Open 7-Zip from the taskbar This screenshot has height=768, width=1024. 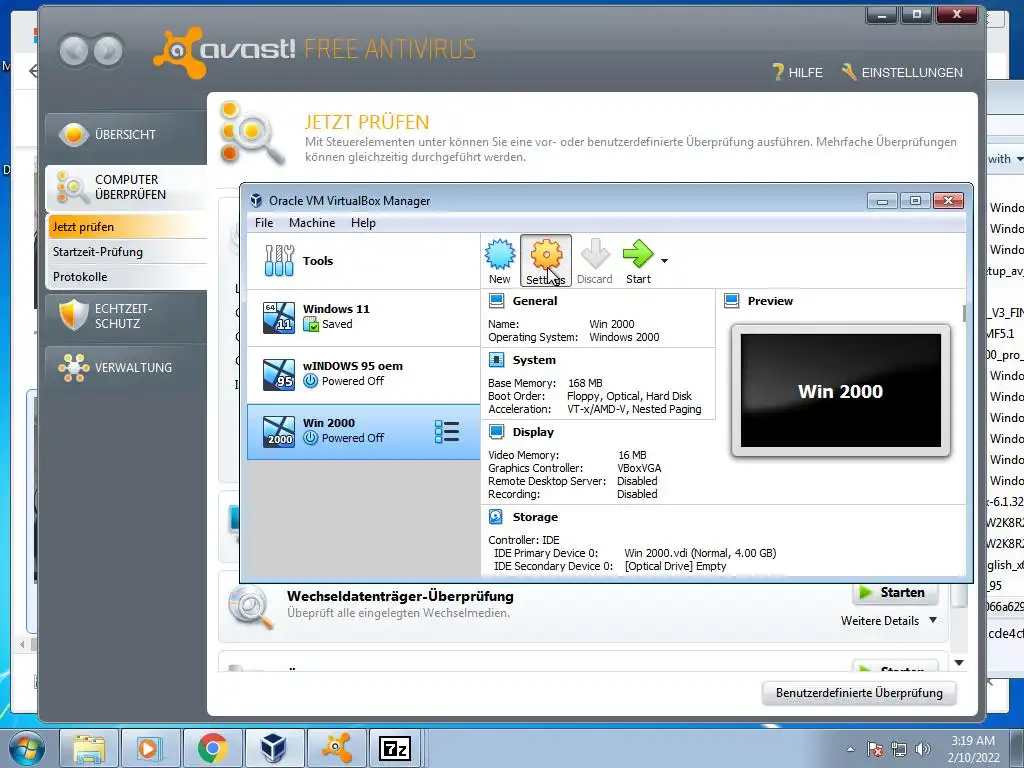pos(395,748)
